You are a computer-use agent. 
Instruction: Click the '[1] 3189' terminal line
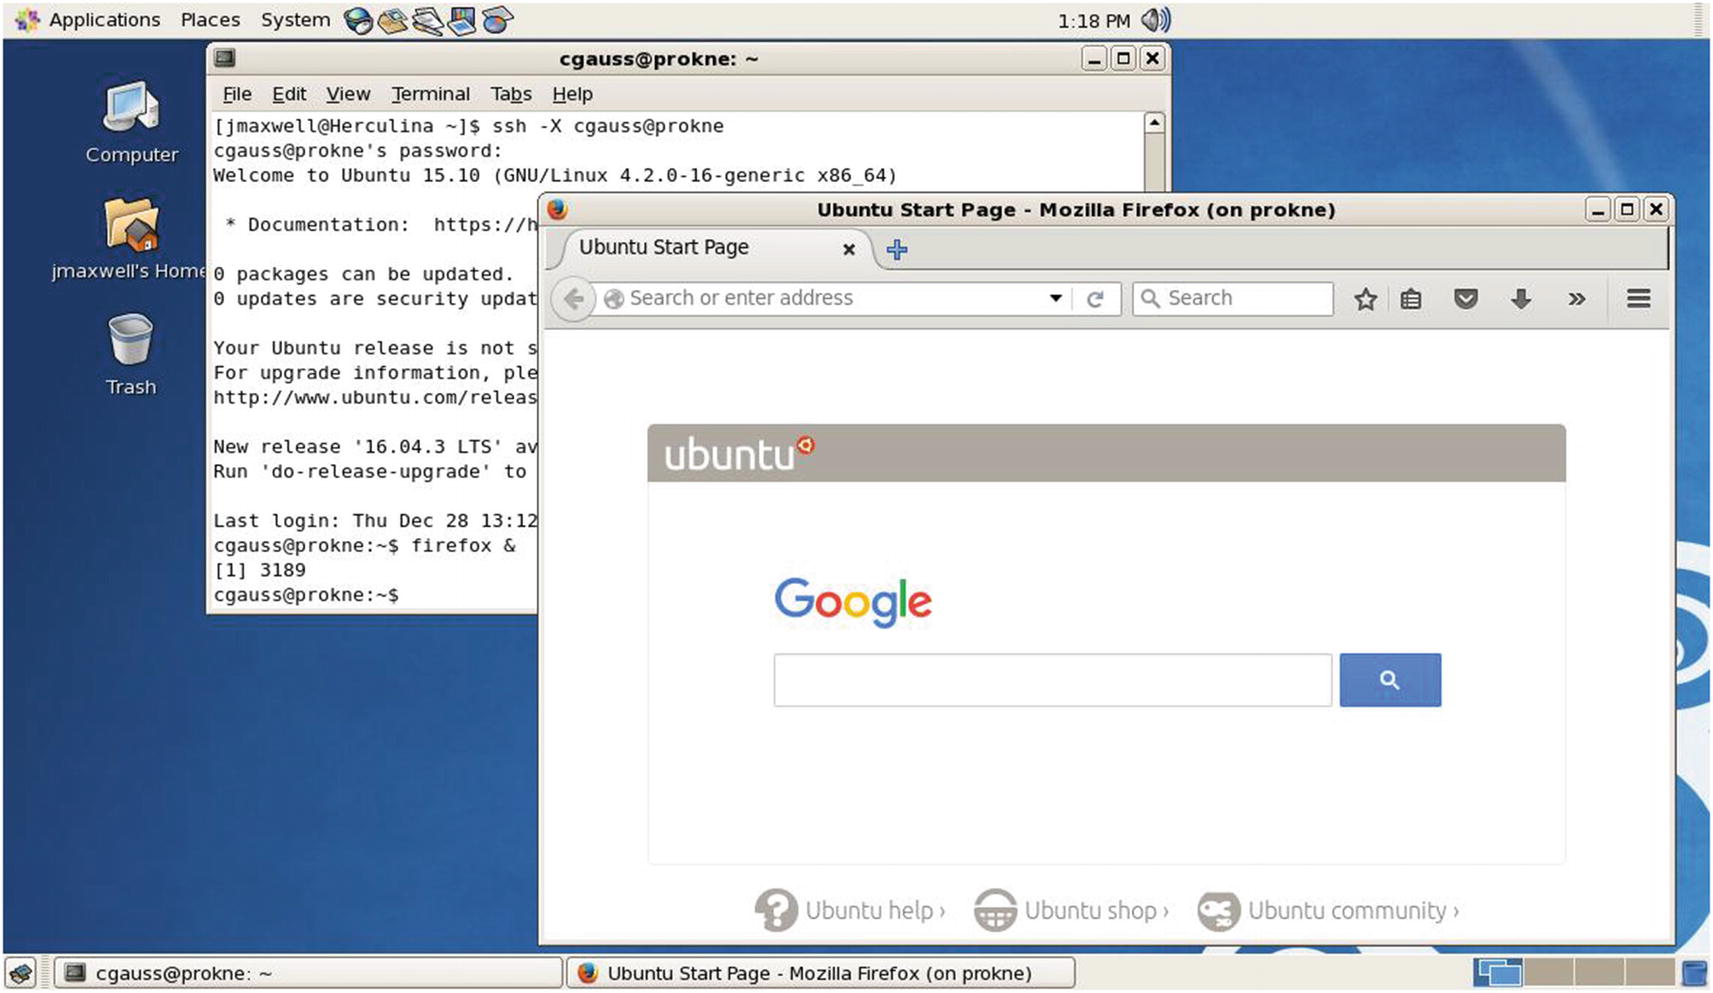click(260, 570)
